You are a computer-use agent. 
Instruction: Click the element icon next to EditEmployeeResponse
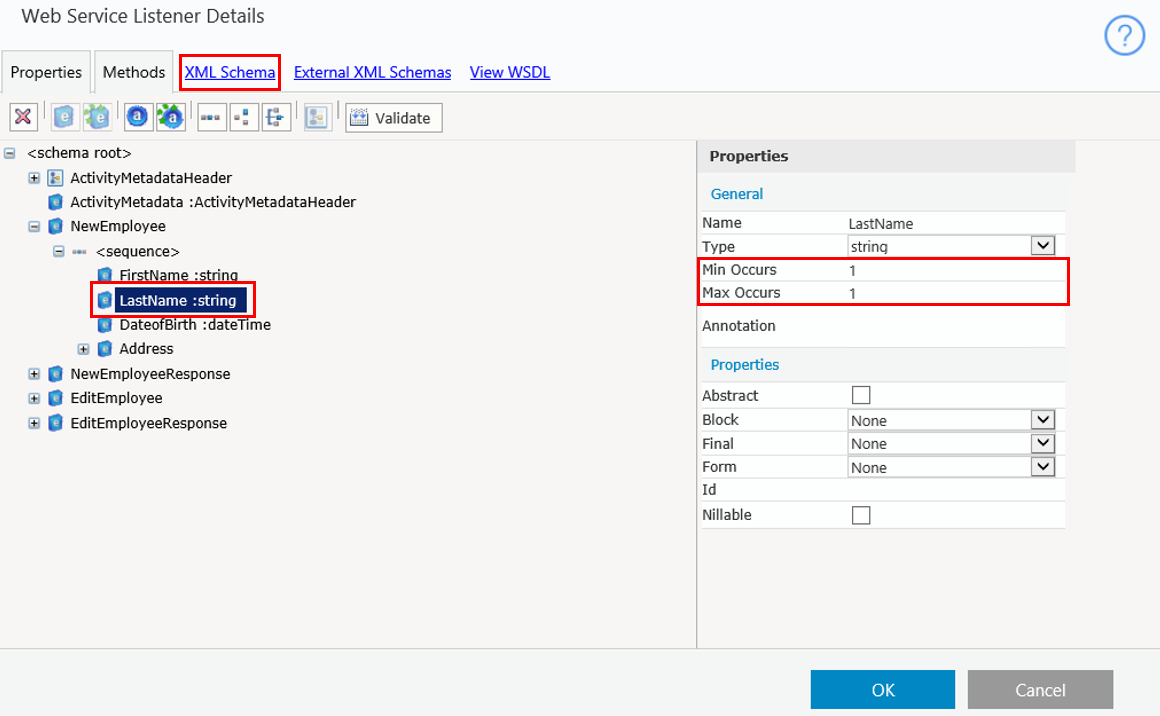coord(55,423)
